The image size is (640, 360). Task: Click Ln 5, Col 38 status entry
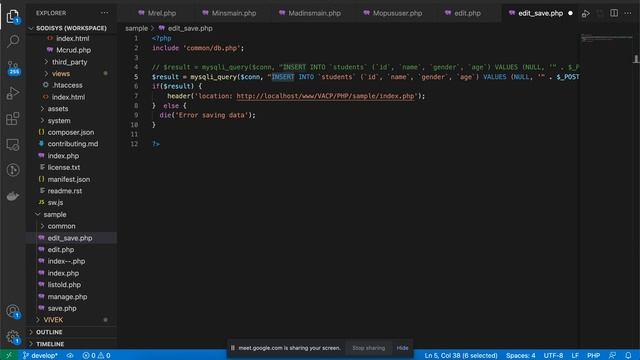pos(461,355)
